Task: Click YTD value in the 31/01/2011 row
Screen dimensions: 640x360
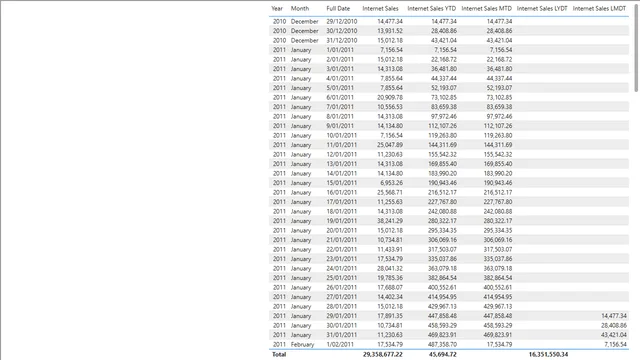Action: (442, 335)
